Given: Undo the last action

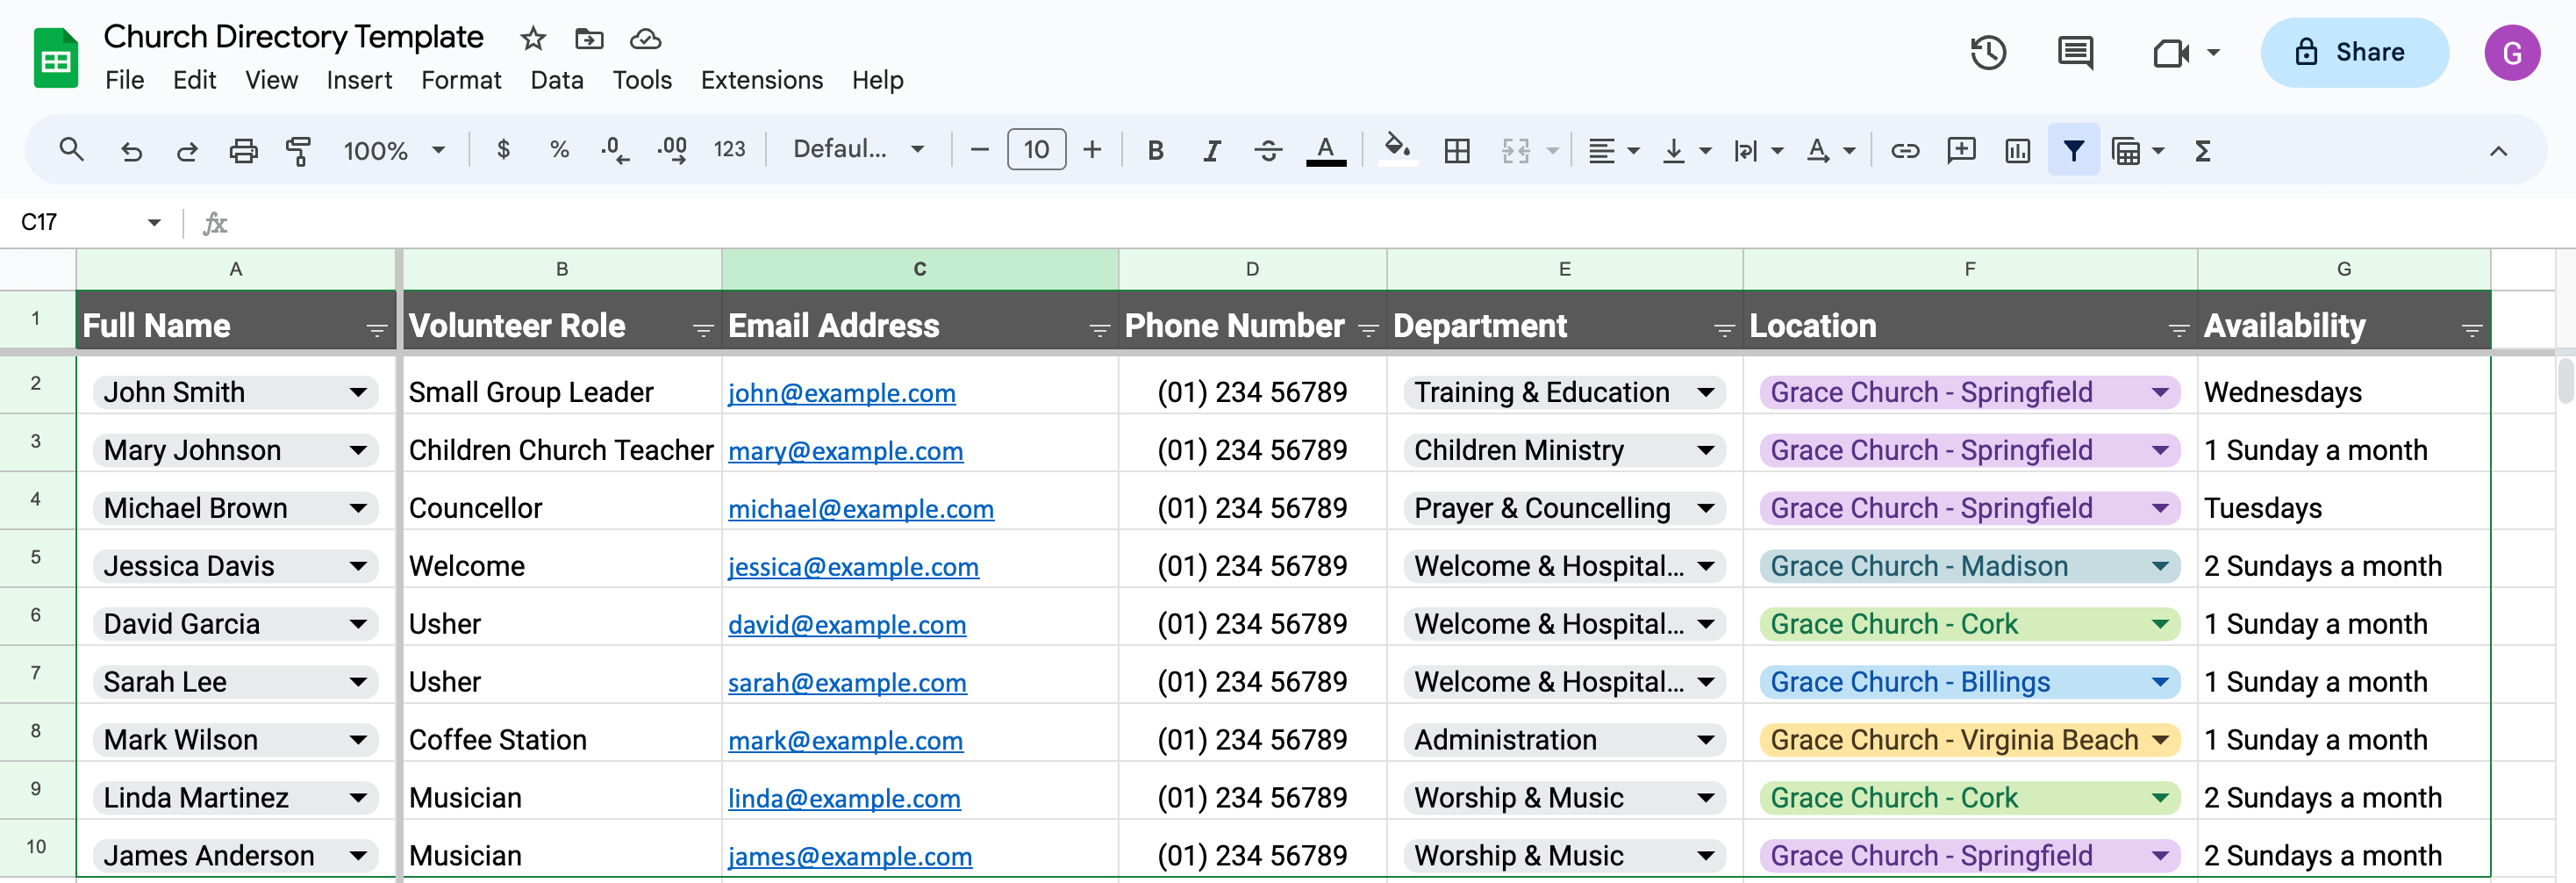Looking at the screenshot, I should tap(131, 150).
